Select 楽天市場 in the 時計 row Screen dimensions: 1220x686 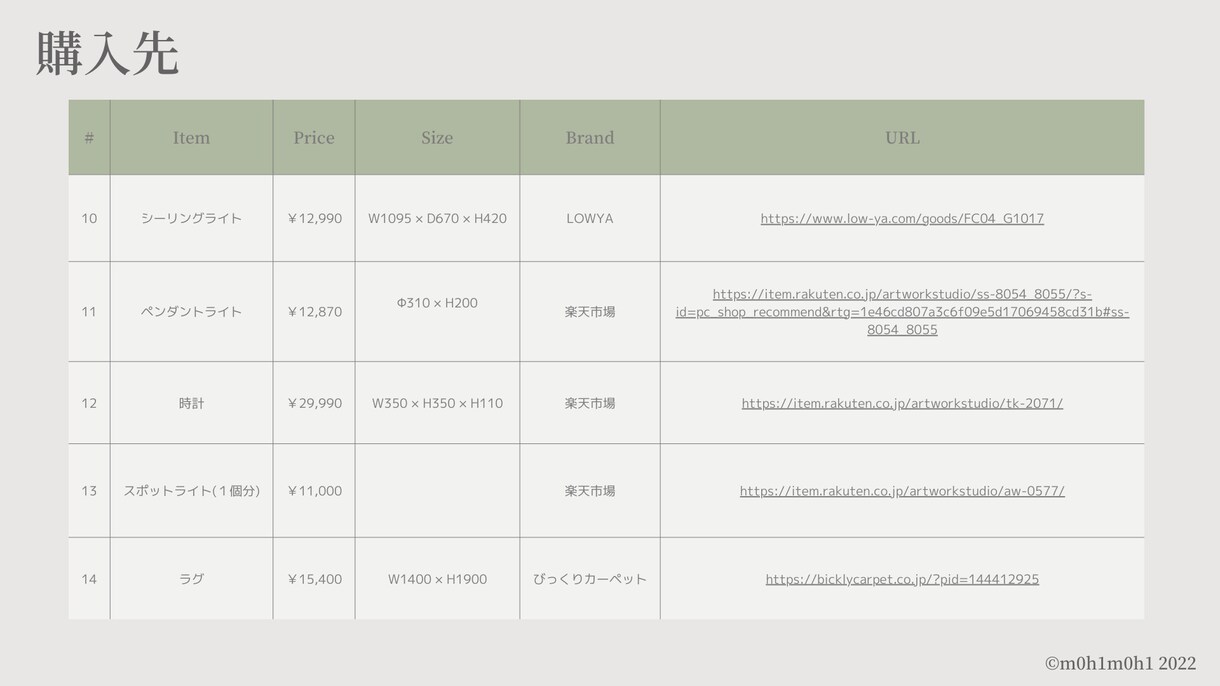click(x=590, y=403)
